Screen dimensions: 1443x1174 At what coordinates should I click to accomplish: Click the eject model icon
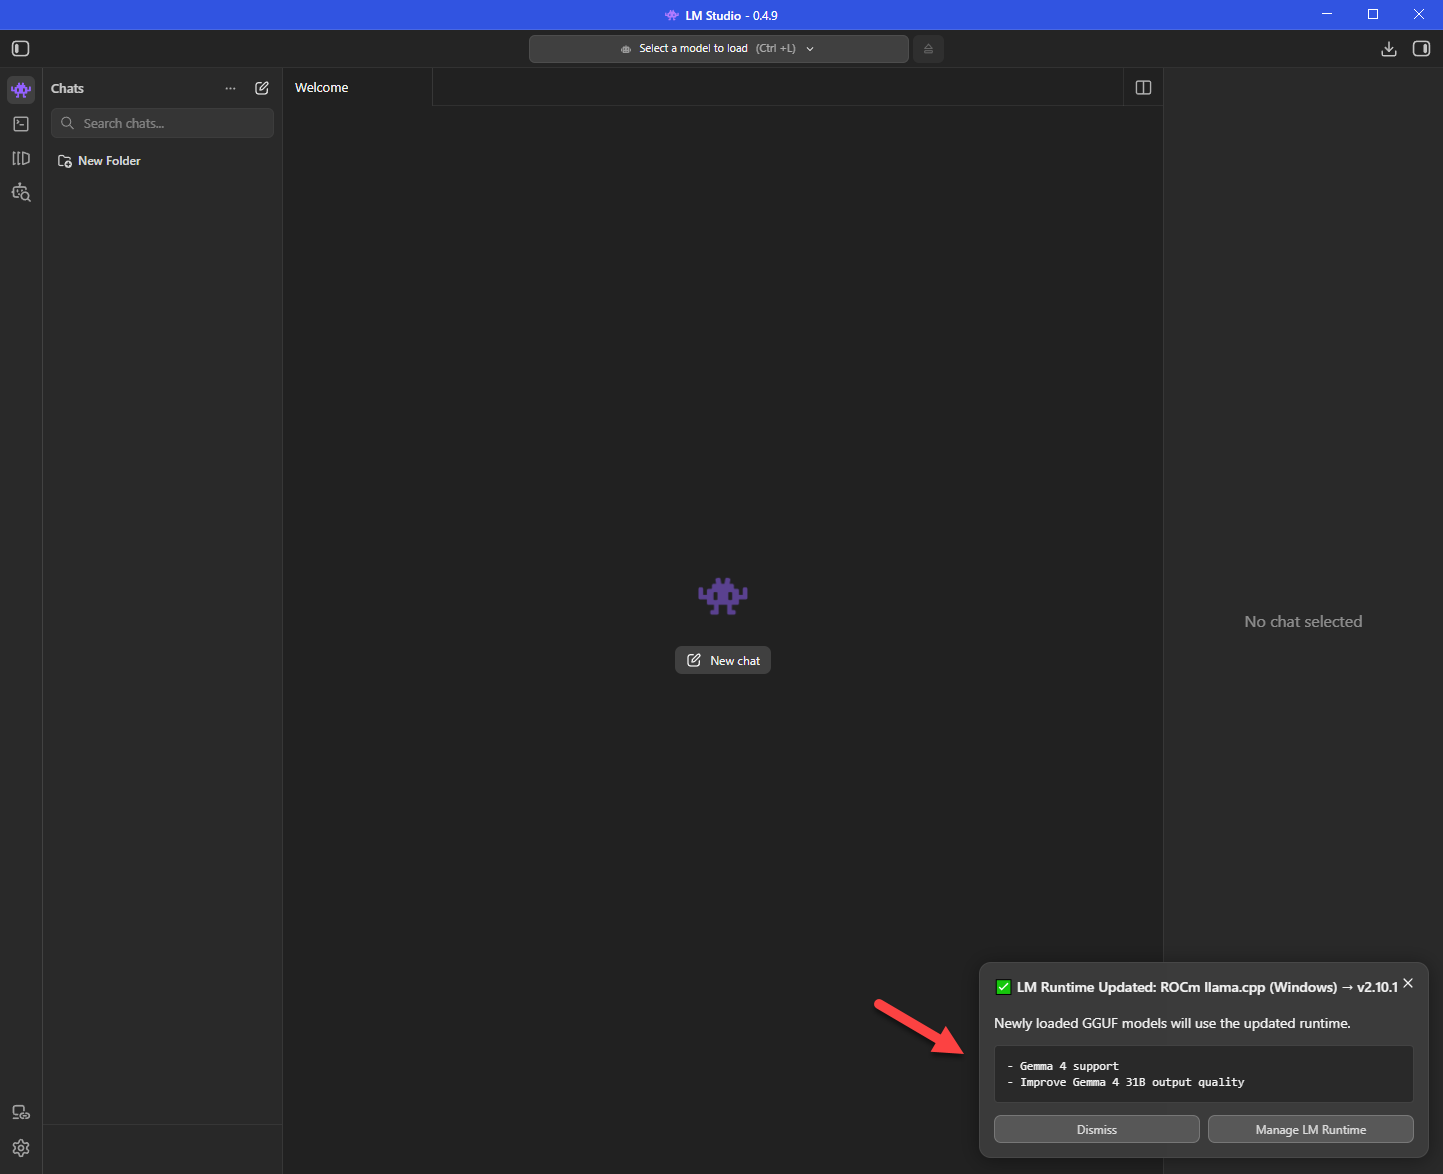pyautogui.click(x=928, y=49)
